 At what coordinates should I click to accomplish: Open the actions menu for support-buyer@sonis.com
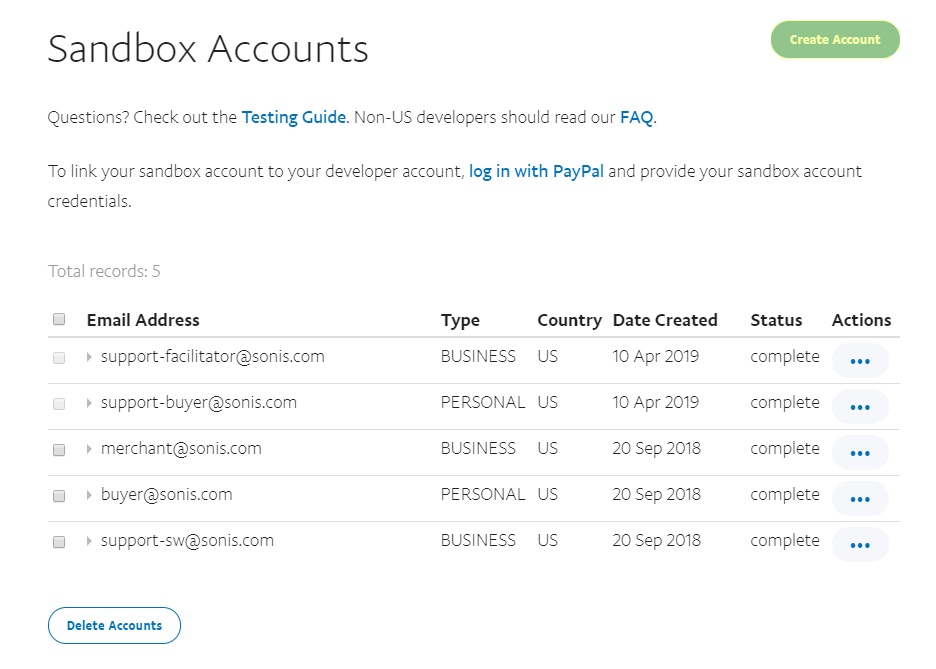point(860,407)
